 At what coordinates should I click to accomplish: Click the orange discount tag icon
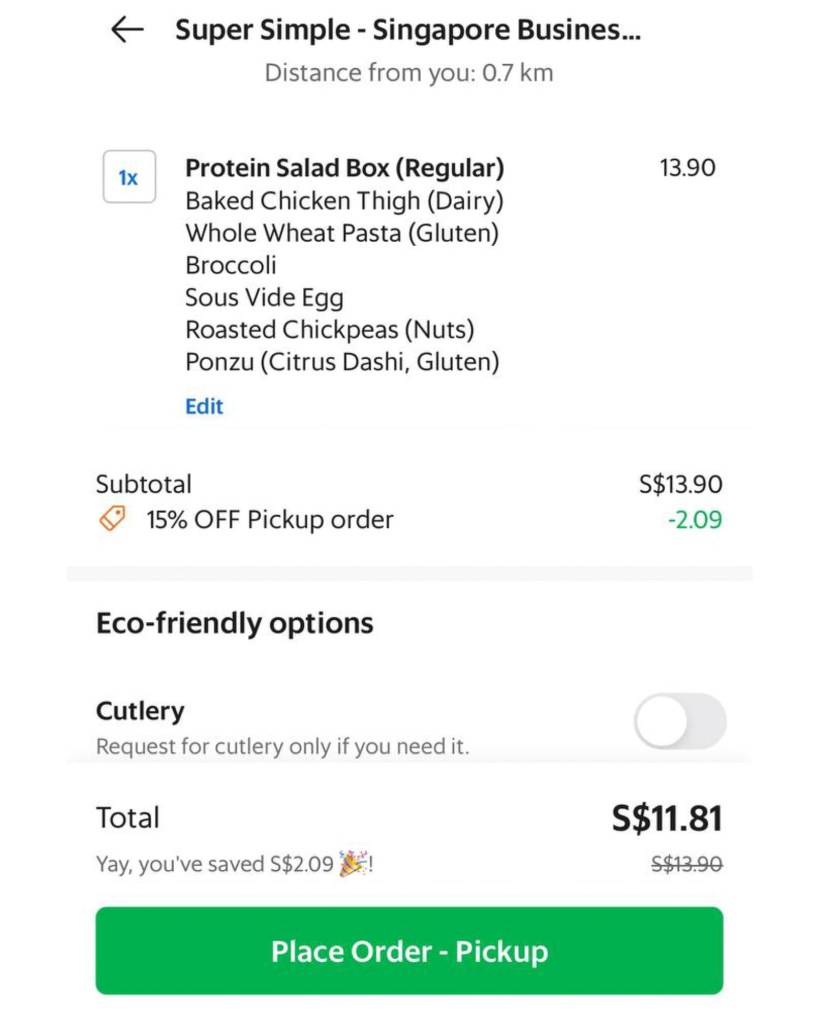tap(113, 519)
